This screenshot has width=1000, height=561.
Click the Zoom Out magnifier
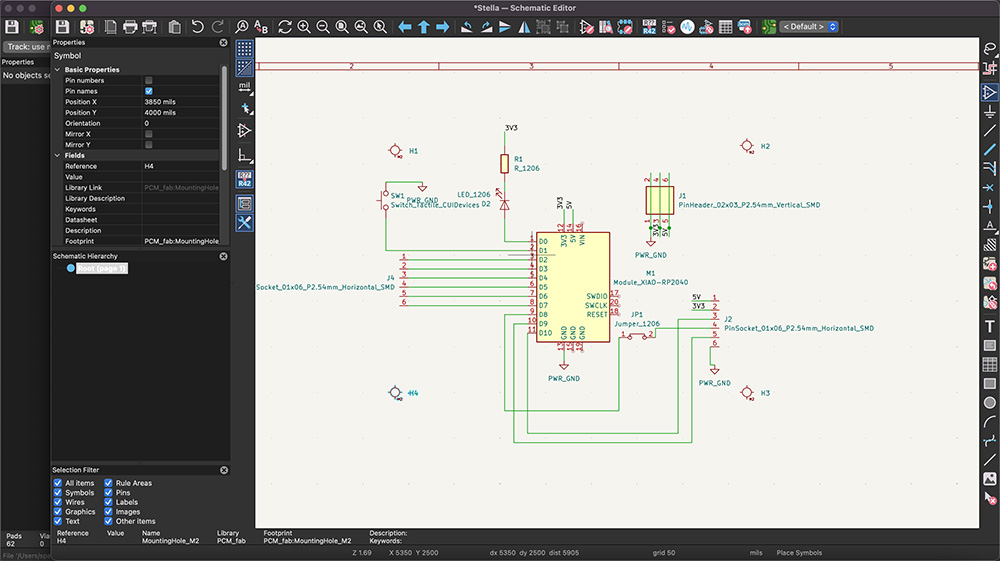coord(323,27)
